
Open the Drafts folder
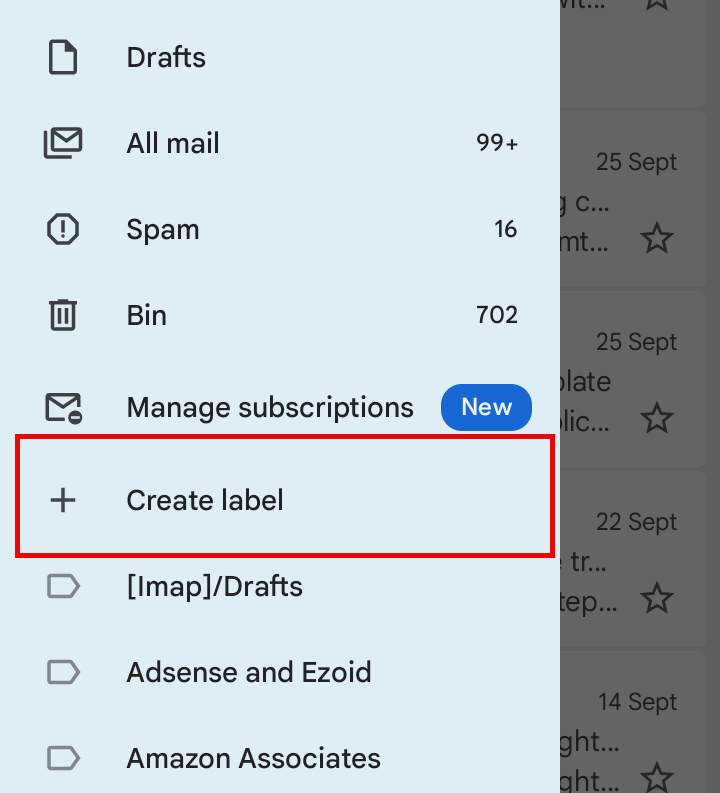click(x=280, y=57)
